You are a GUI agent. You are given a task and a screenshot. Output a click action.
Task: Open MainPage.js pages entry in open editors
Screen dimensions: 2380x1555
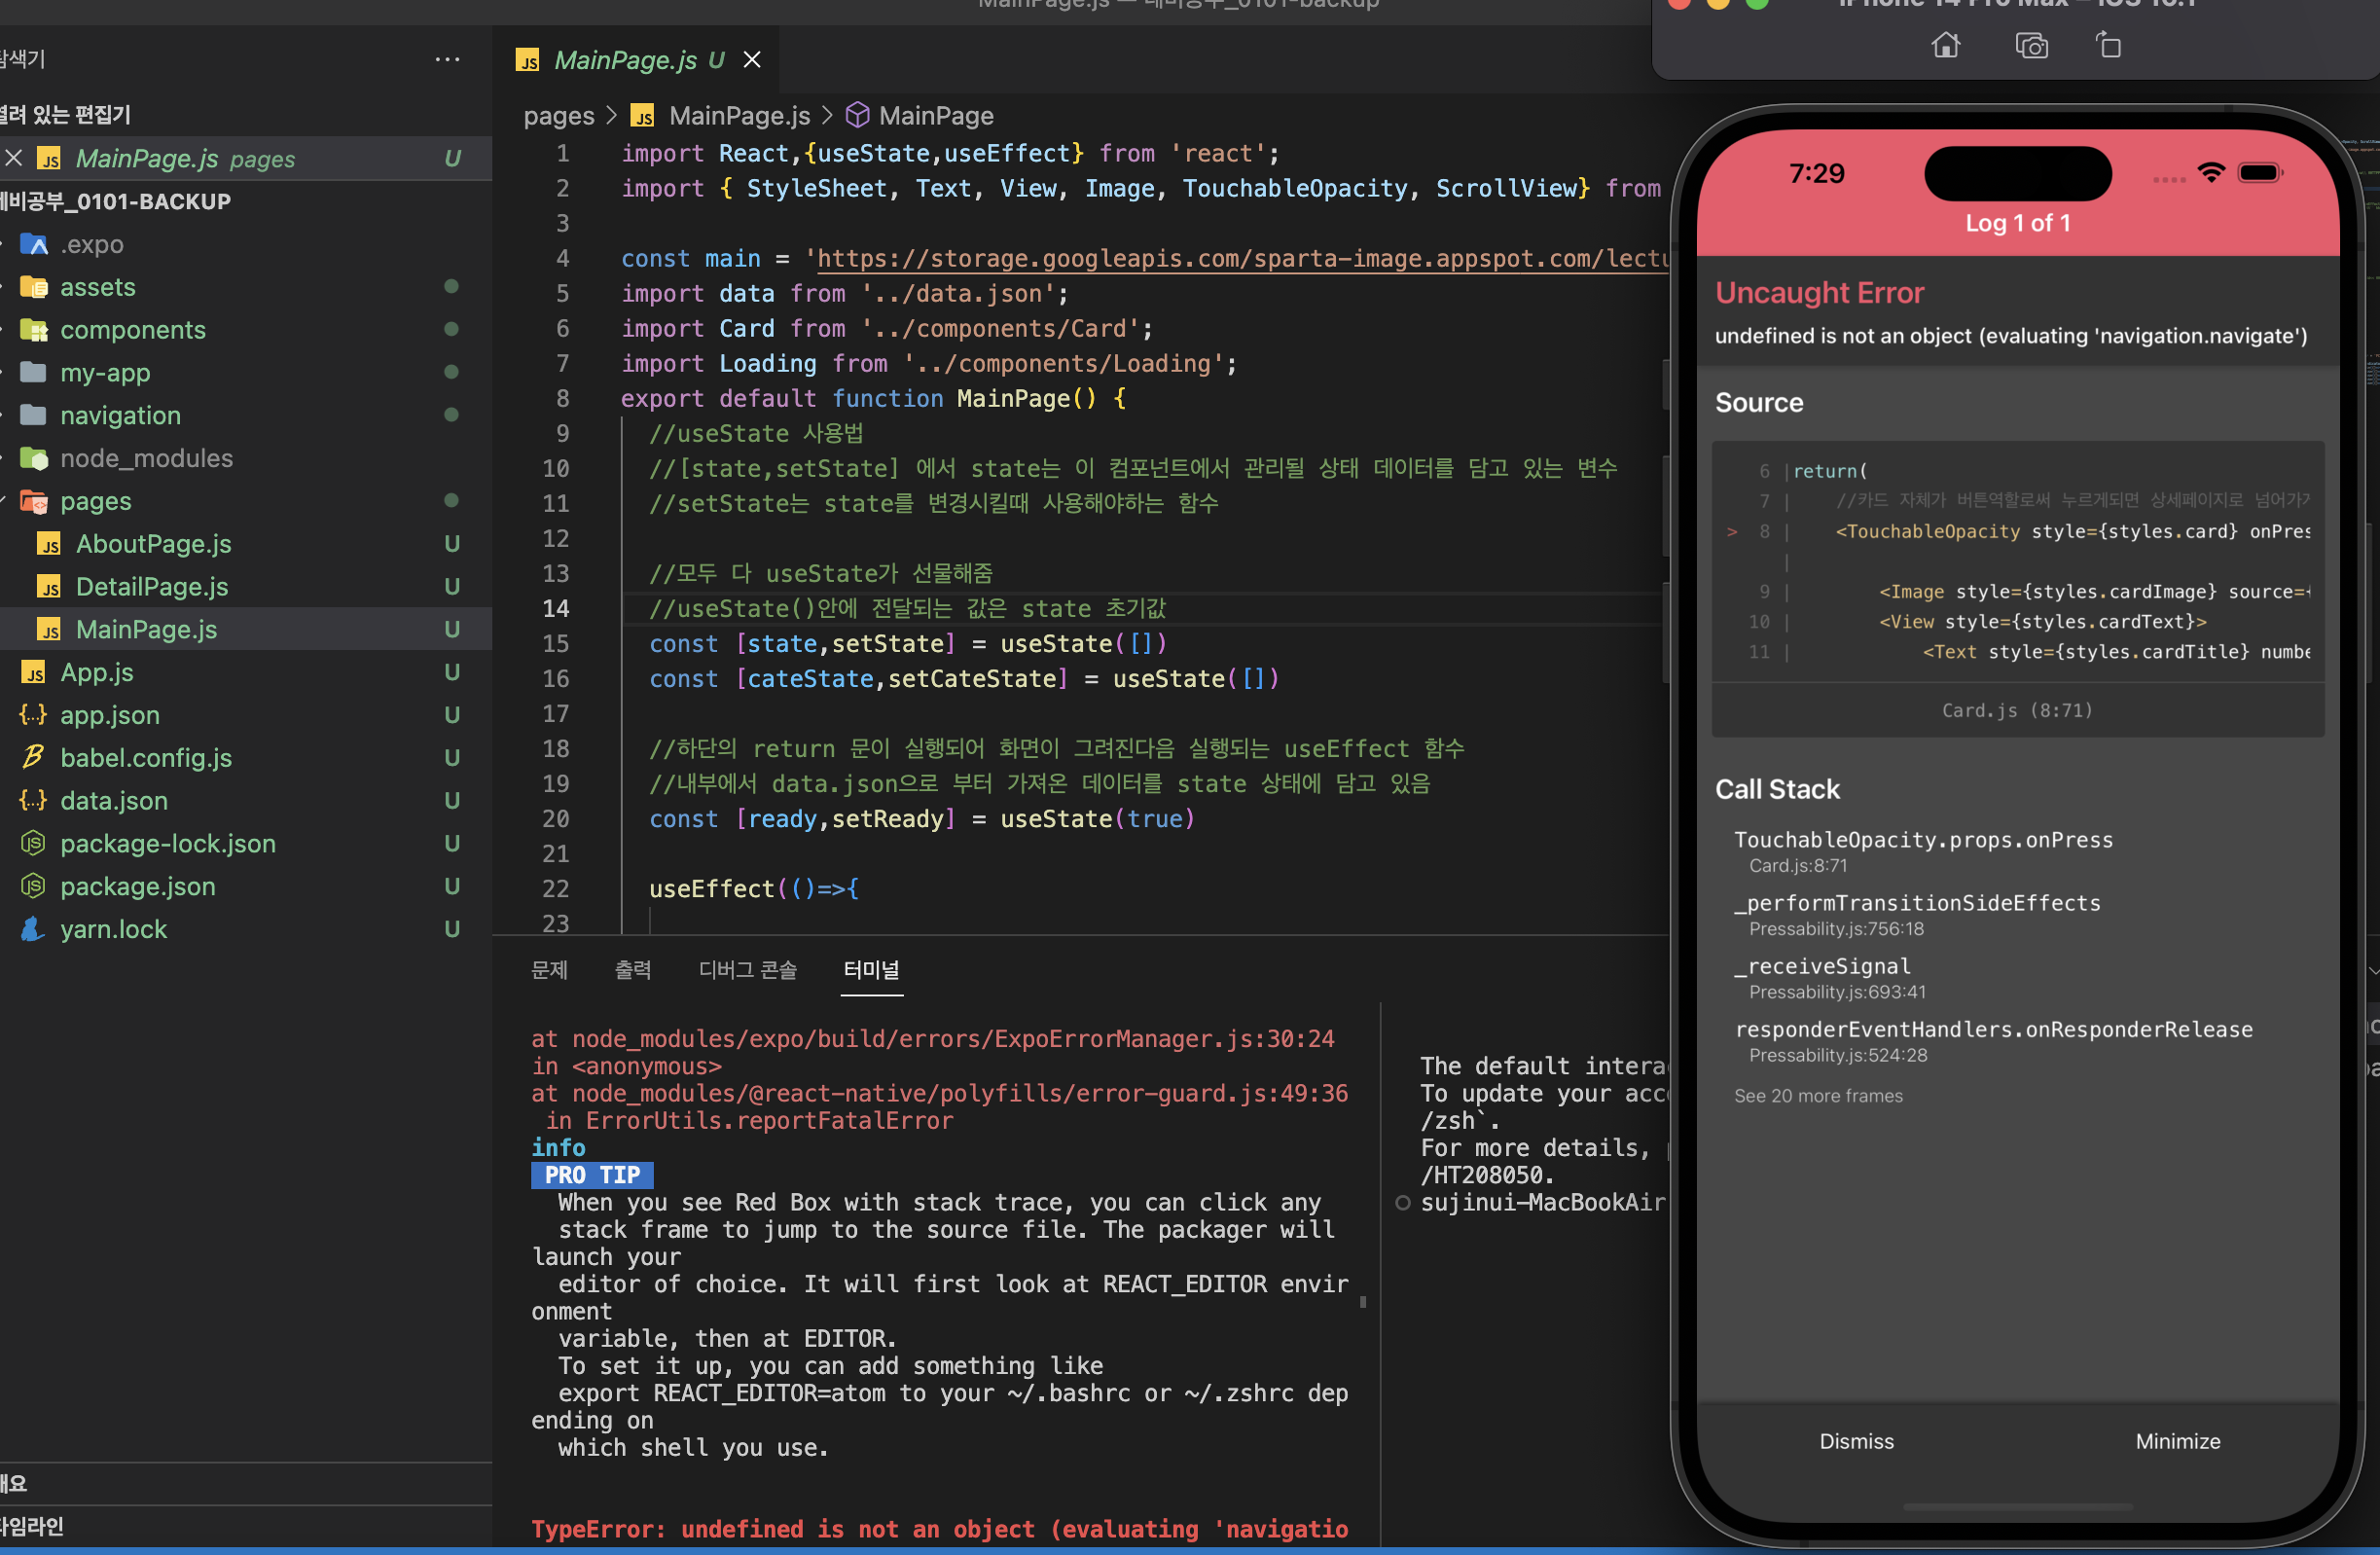click(x=185, y=158)
